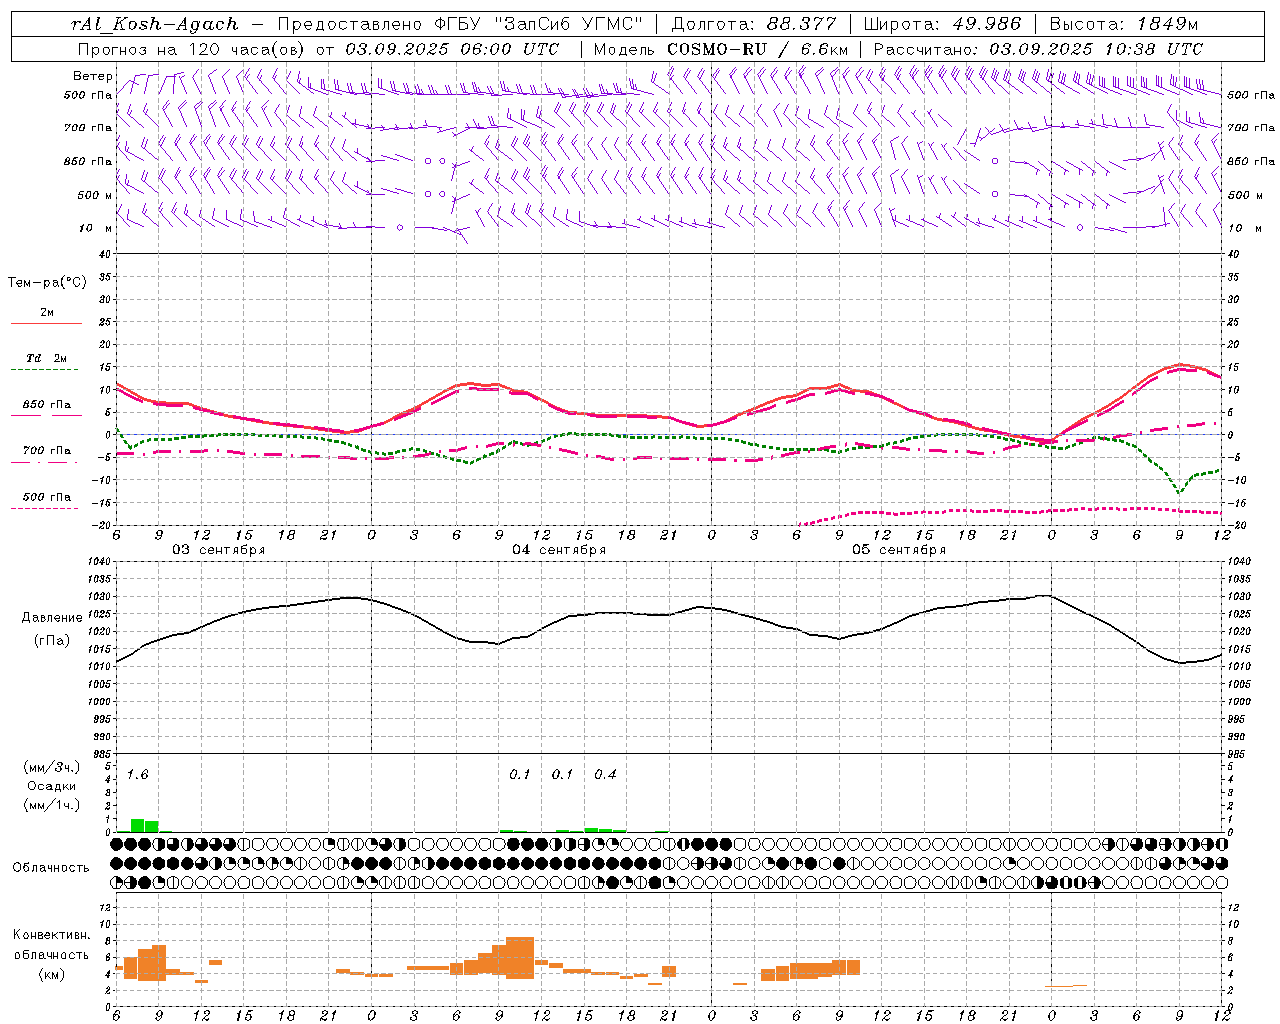
Task: Click the 0.4 precipitation amount value
Action: [x=605, y=775]
